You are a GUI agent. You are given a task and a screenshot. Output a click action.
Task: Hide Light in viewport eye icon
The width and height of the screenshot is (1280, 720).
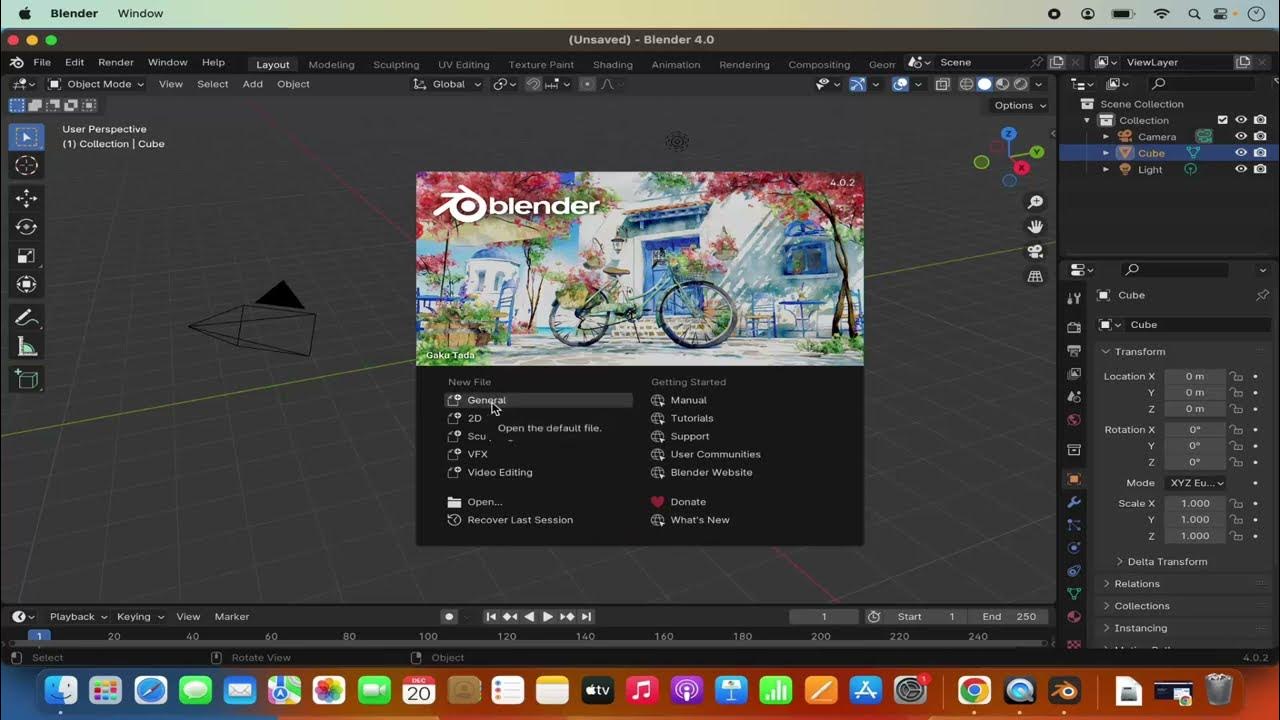[x=1241, y=169]
